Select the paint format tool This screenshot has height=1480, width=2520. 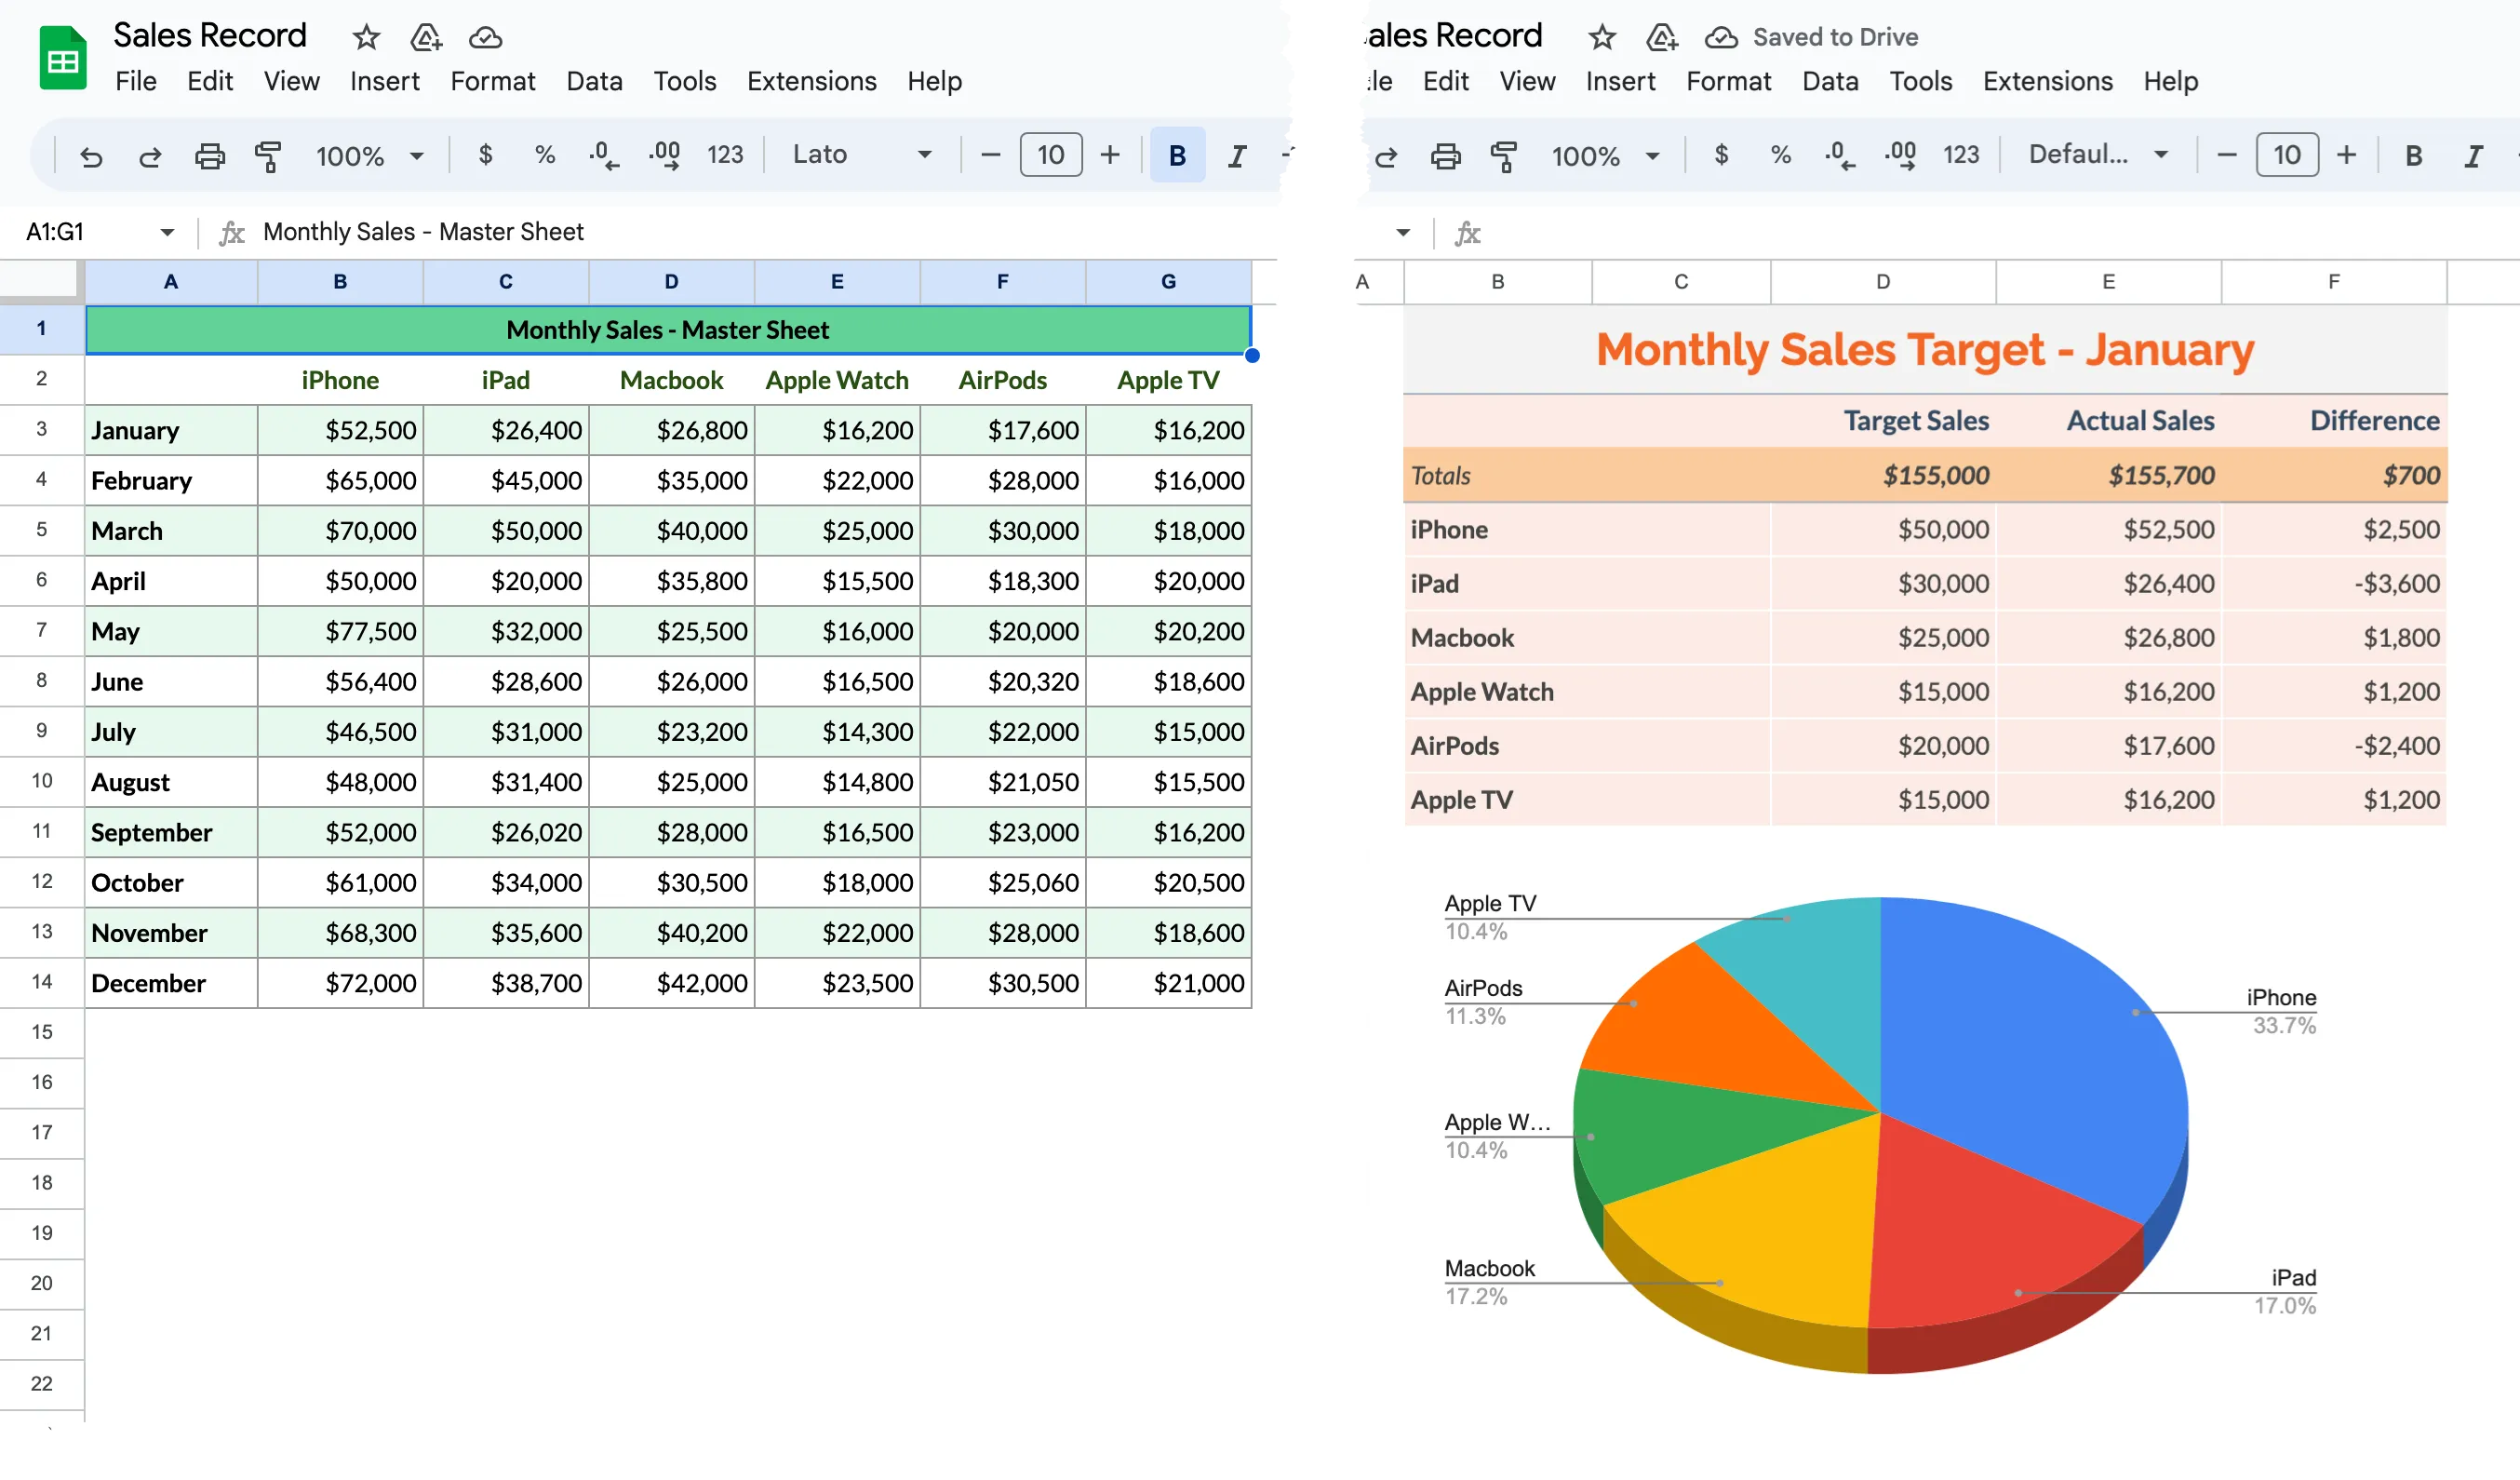pos(268,156)
